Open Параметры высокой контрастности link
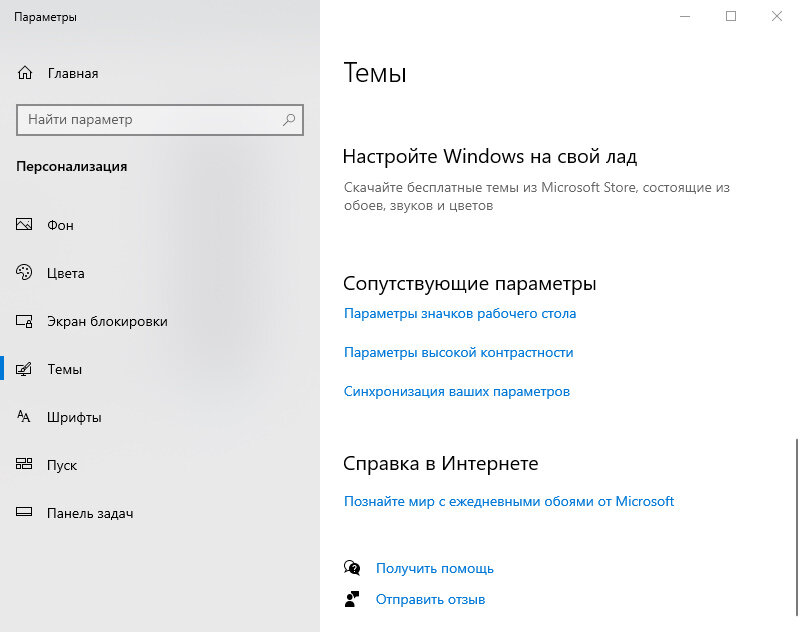Screen dimensions: 800x632 459,352
